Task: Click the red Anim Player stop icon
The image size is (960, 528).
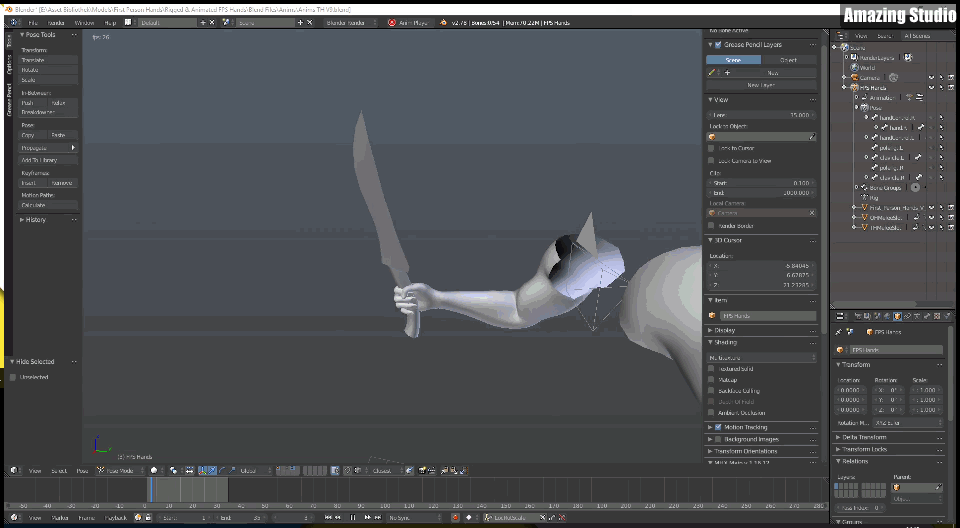Action: pos(392,23)
